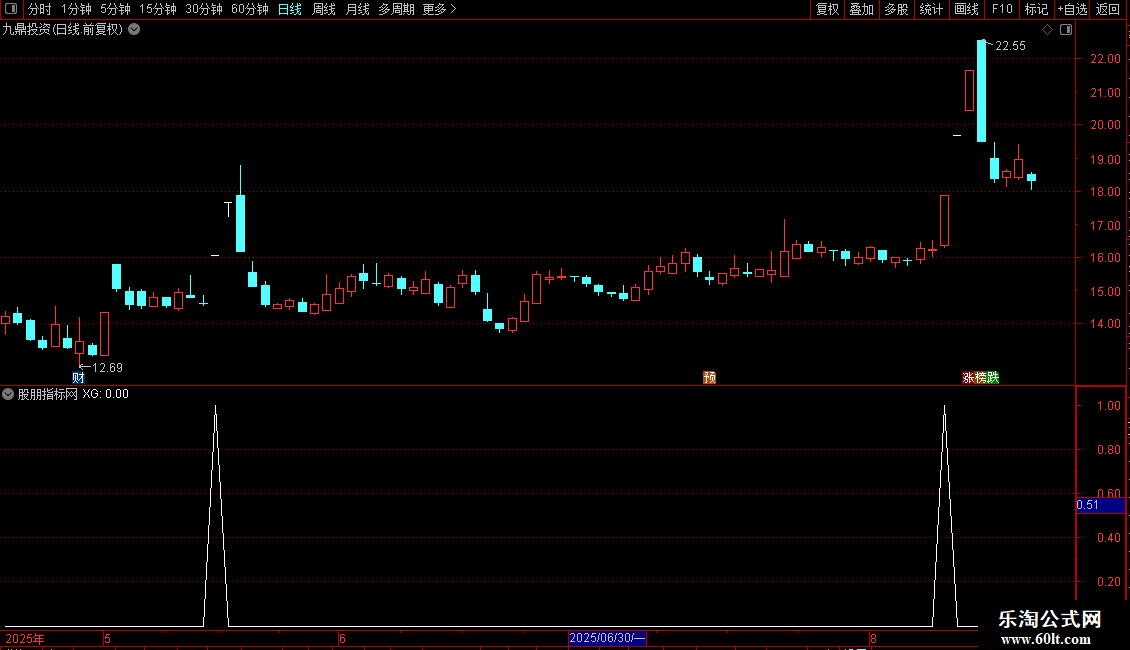Screen dimensions: 1130x650
Task: Click the 2025/06/30 date label
Action: [607, 638]
